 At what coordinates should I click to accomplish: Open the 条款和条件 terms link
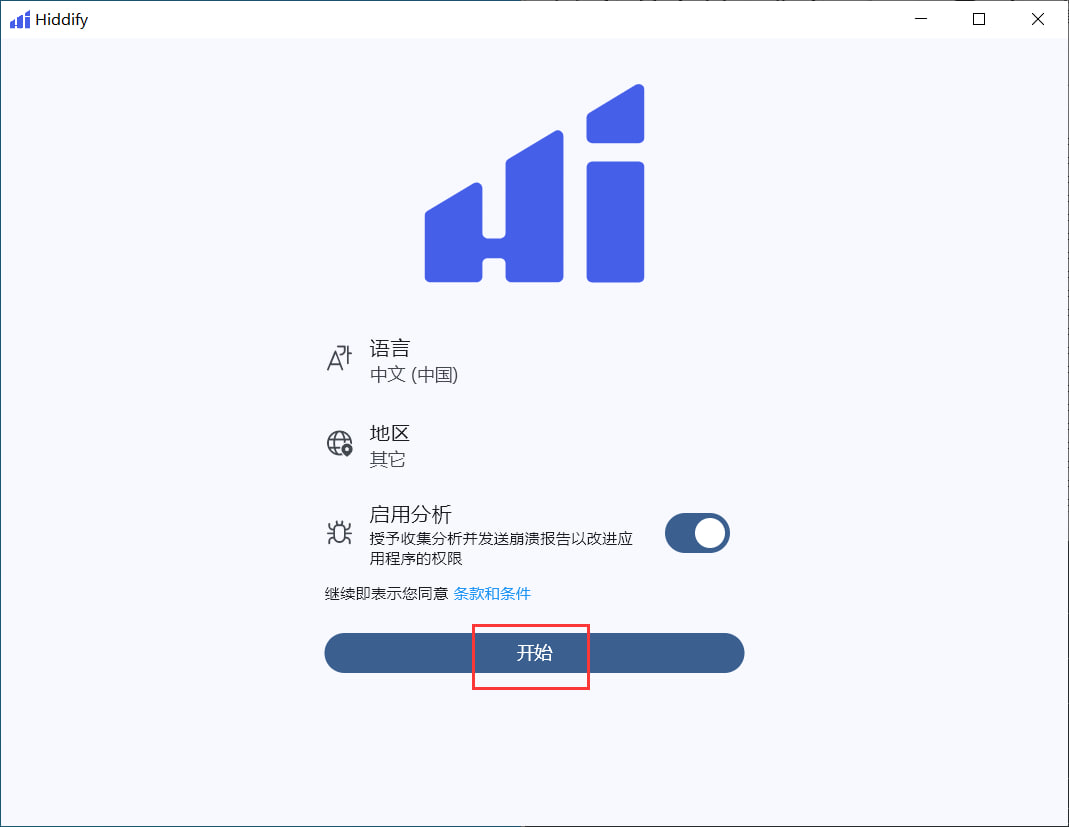tap(492, 594)
